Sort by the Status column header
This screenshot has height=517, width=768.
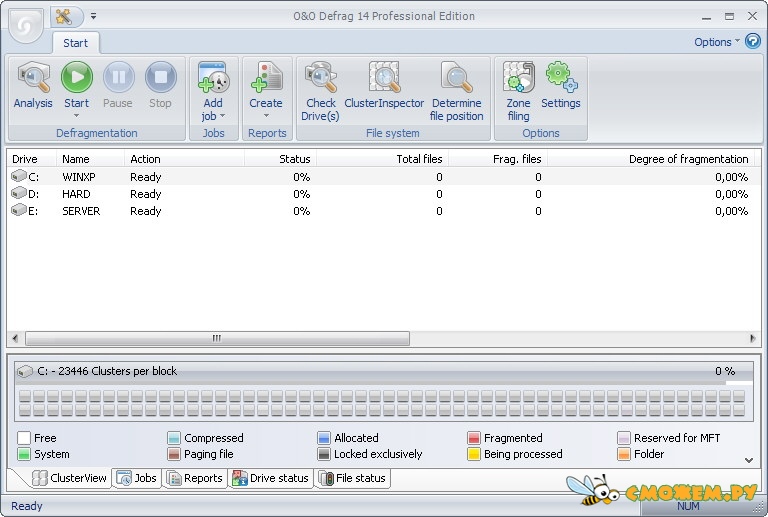coord(281,159)
